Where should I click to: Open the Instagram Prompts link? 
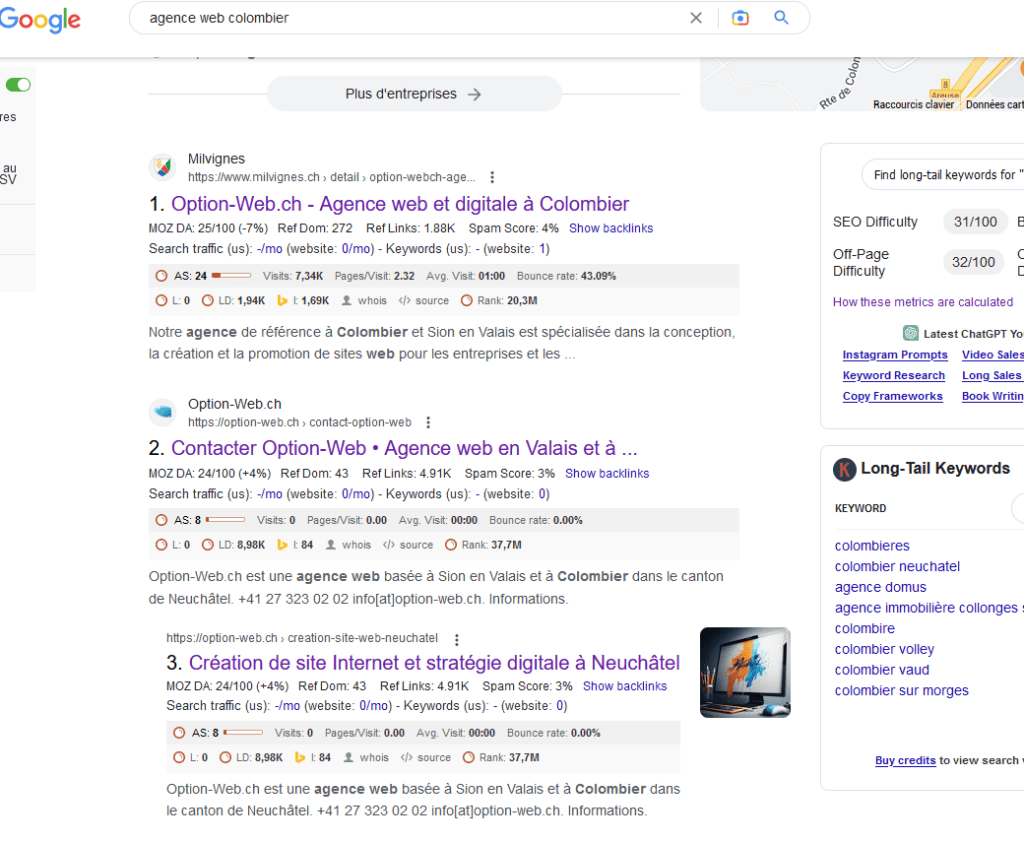pyautogui.click(x=894, y=355)
